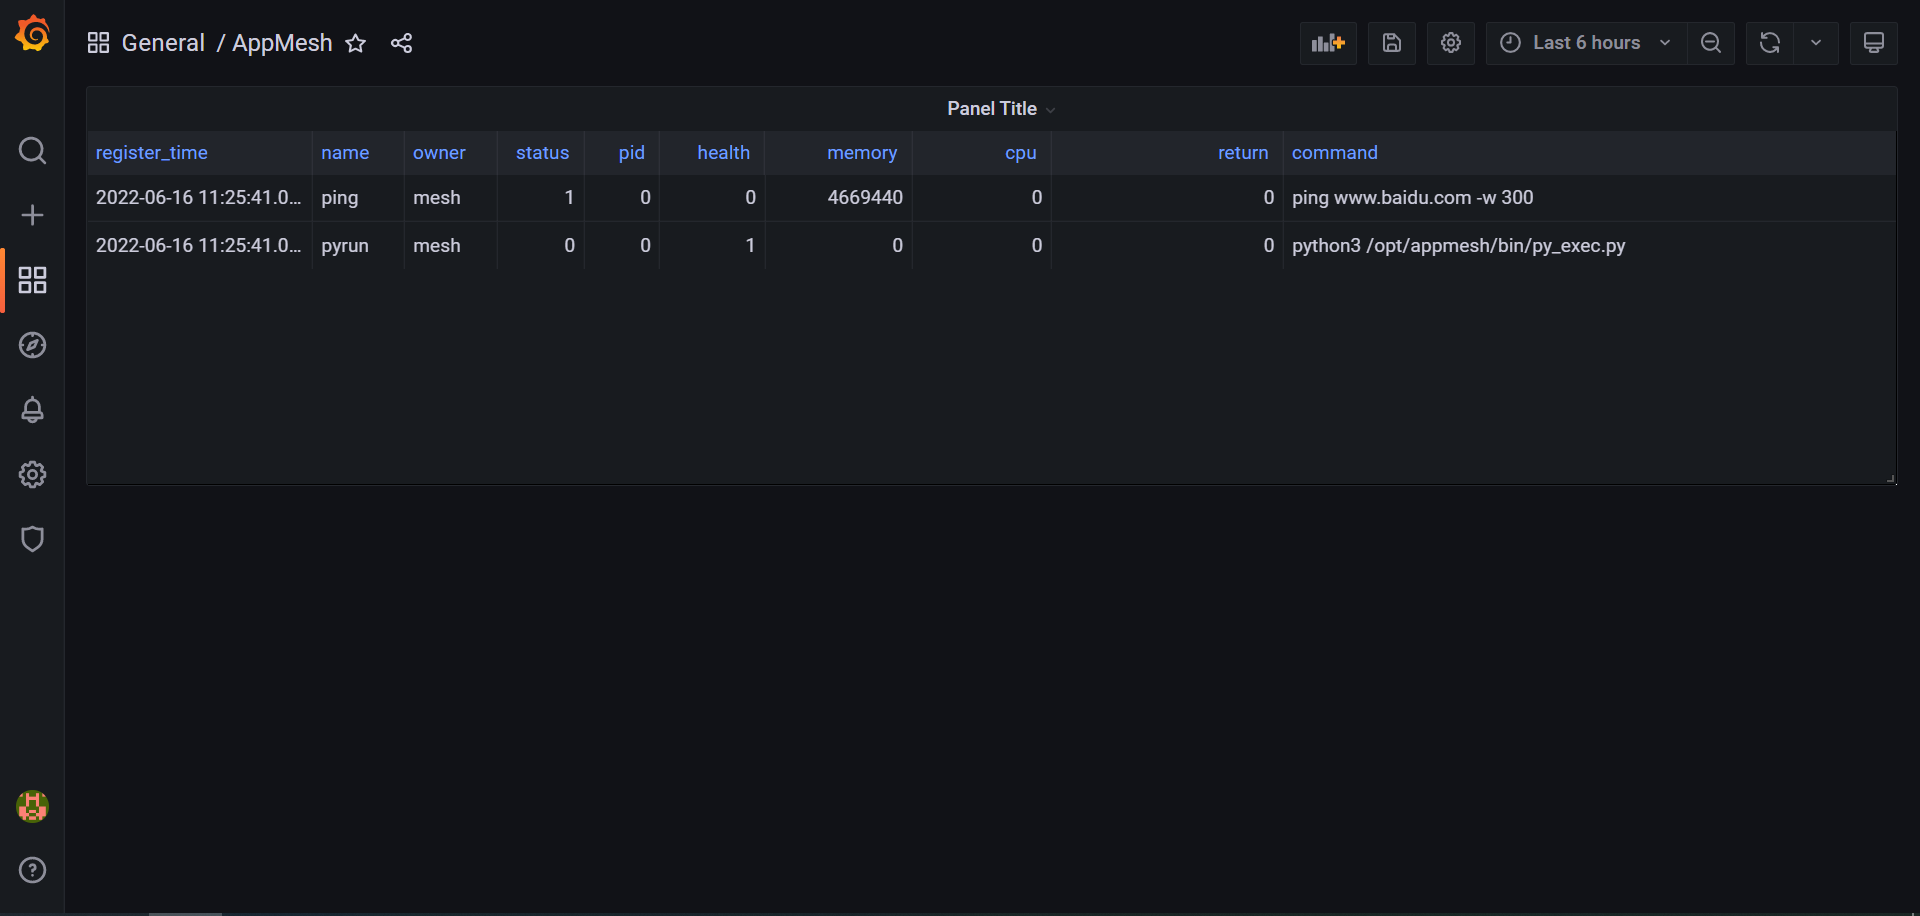1920x916 pixels.
Task: Open the Alerting bell icon
Action: pos(32,410)
